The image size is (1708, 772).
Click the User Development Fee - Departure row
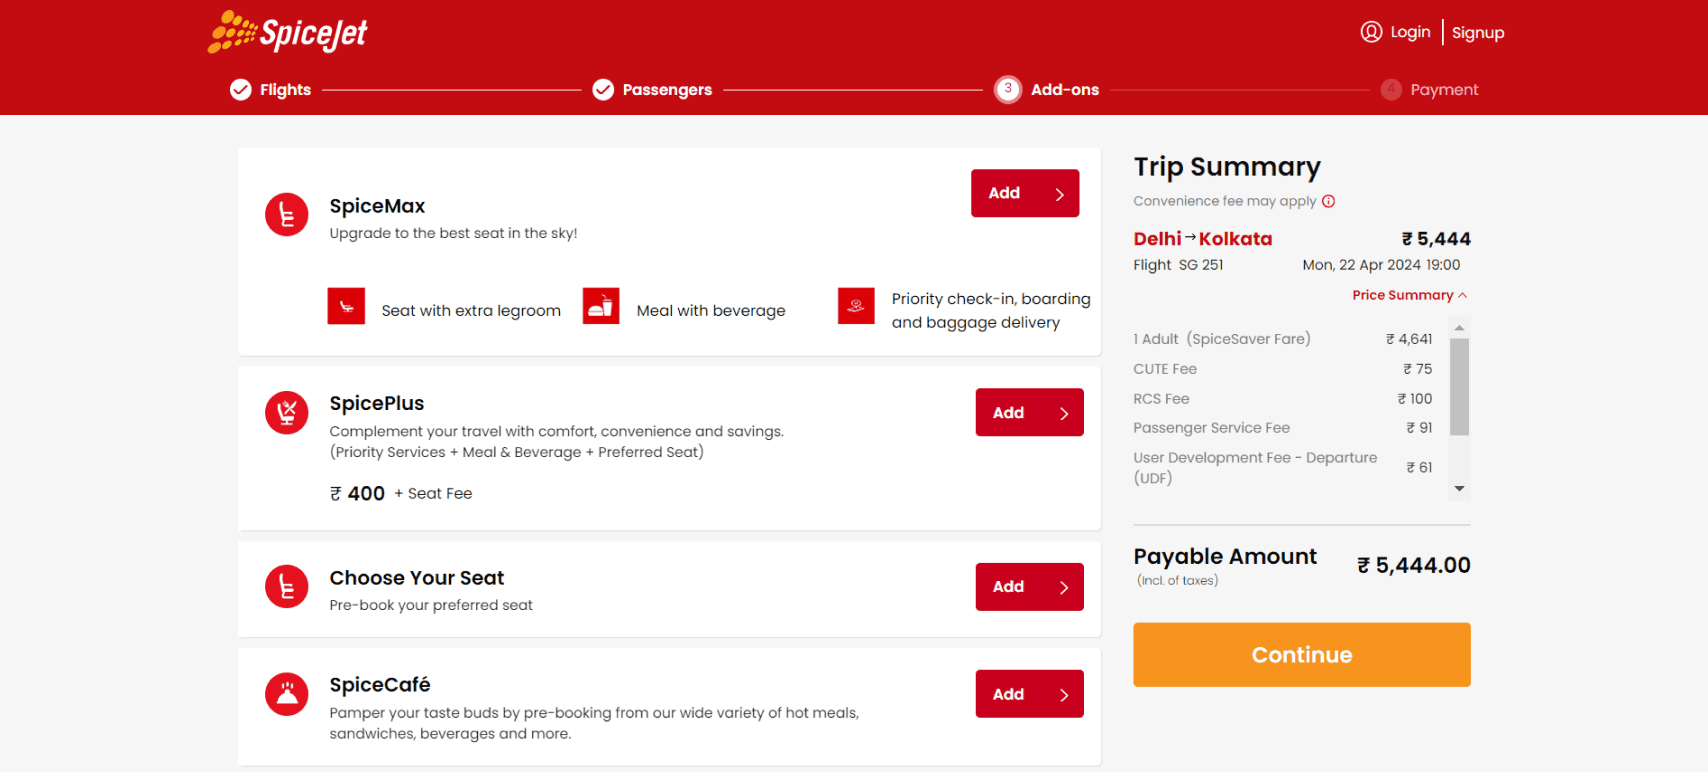[x=1283, y=467]
